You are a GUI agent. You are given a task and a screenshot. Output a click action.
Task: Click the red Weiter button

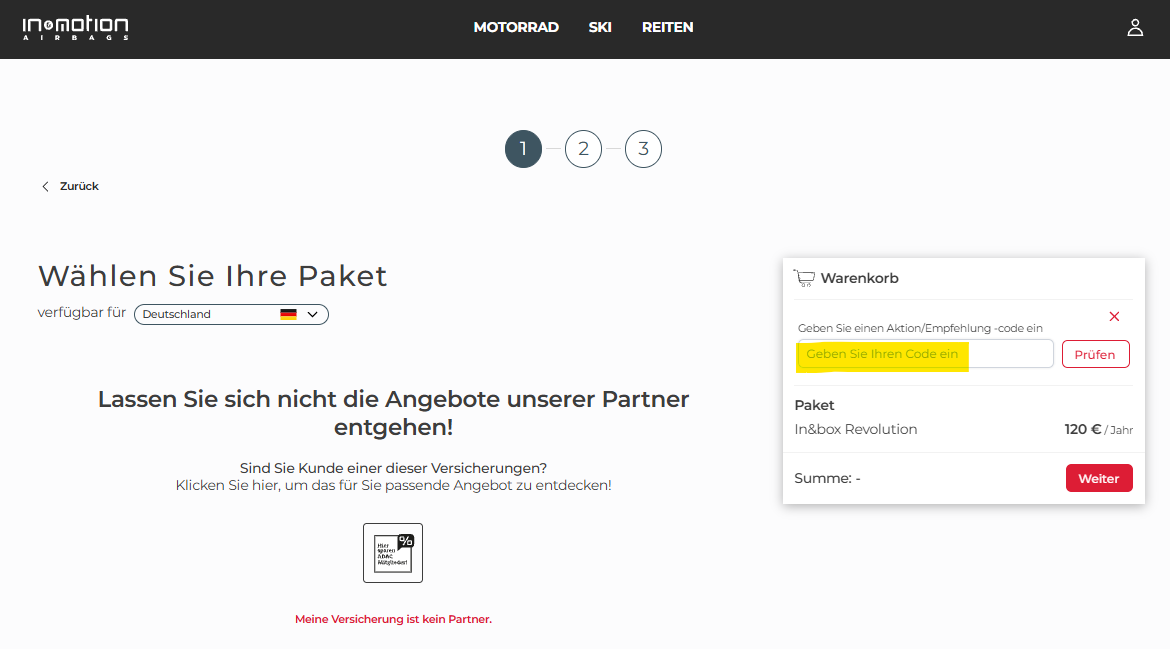[1098, 478]
